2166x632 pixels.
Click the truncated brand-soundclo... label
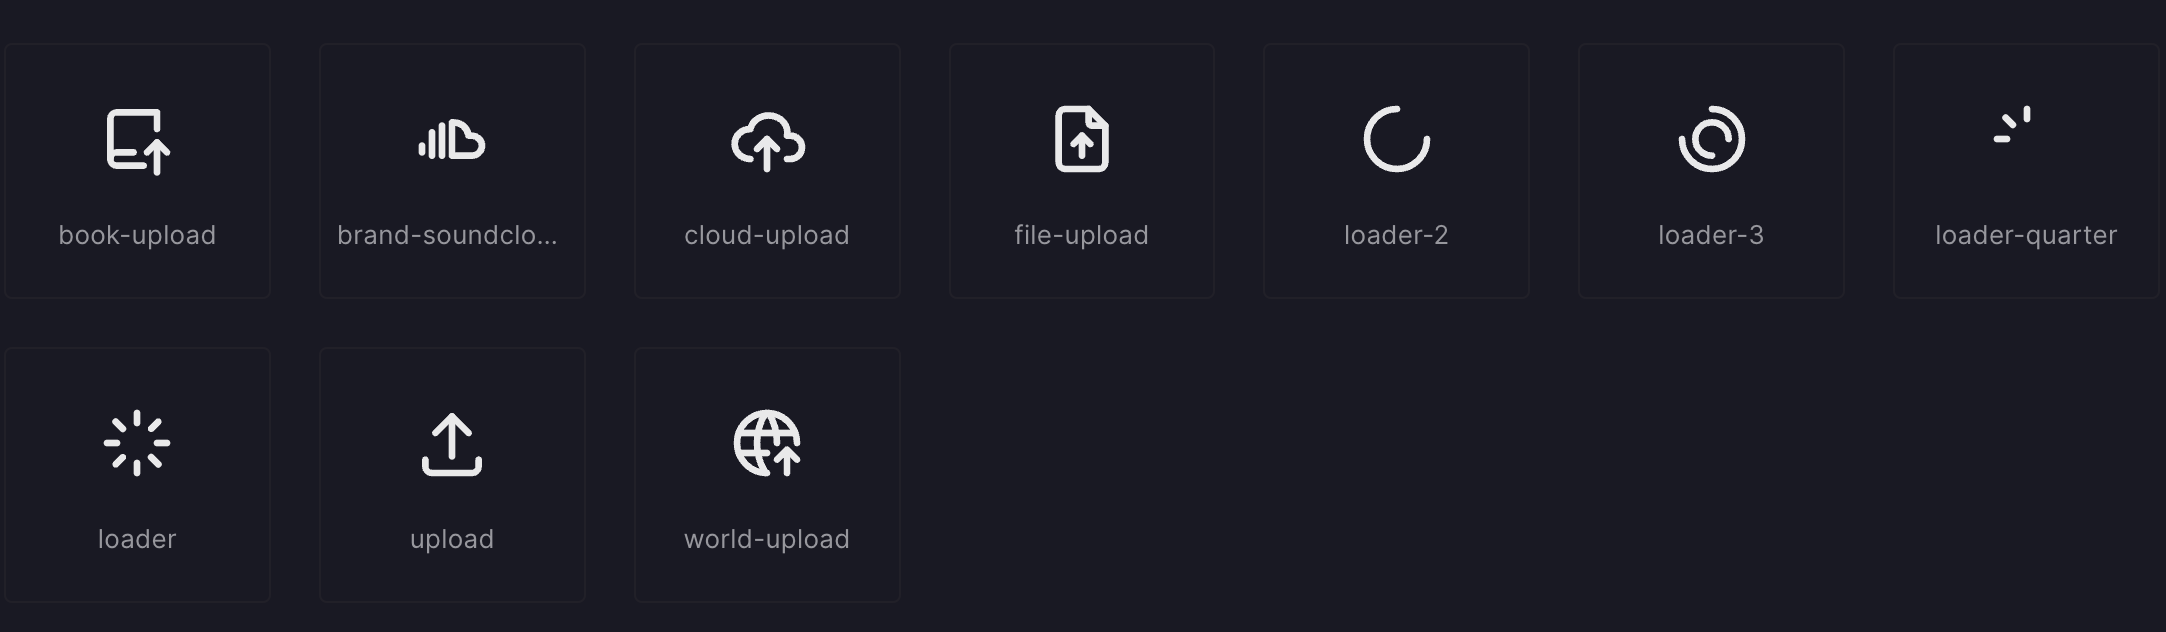451,235
